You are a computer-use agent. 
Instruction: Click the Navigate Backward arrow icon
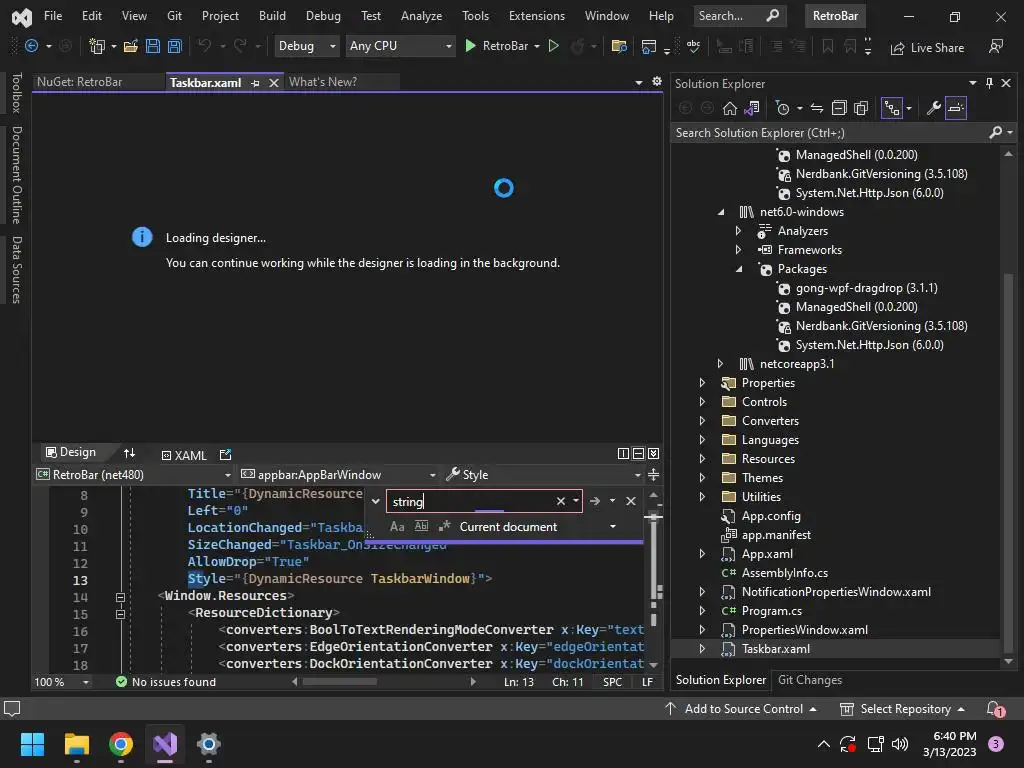(31, 46)
